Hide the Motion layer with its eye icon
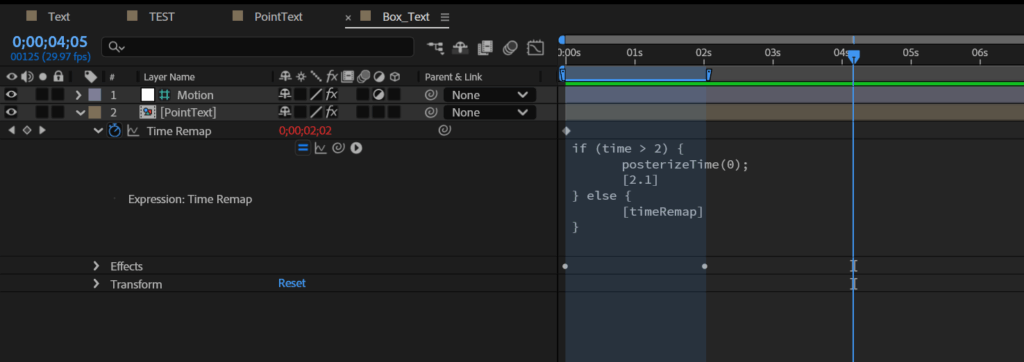 (x=11, y=95)
